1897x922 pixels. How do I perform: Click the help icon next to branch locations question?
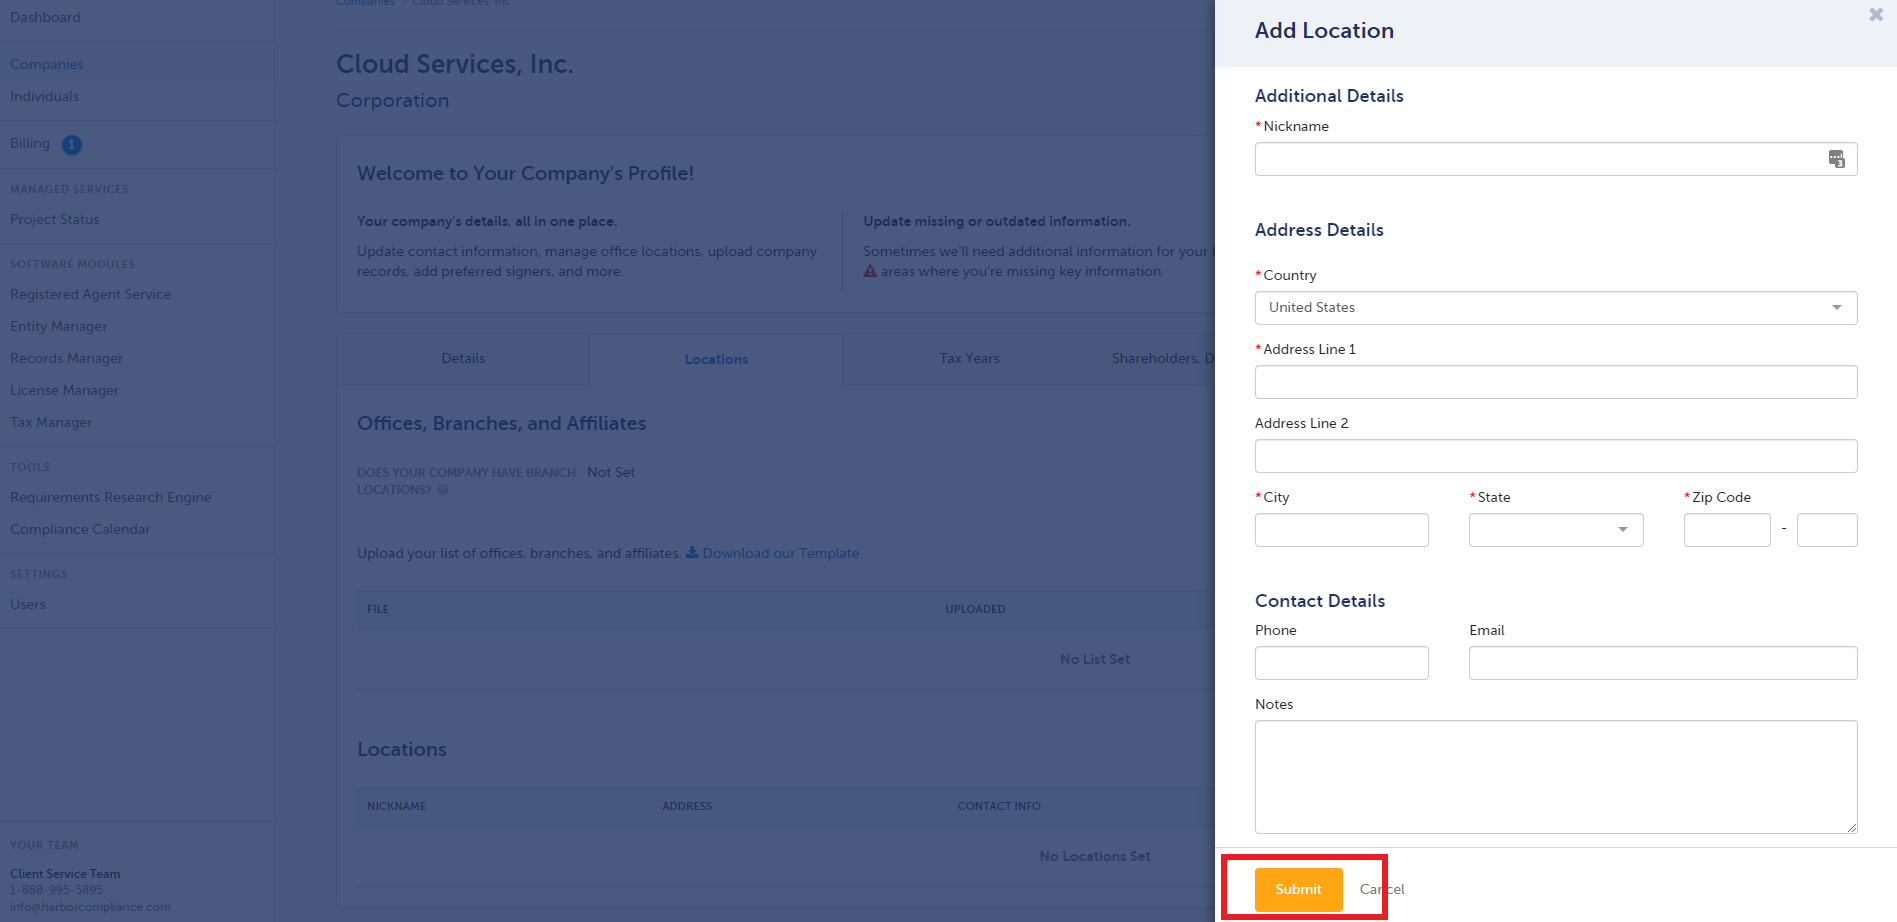coord(443,490)
